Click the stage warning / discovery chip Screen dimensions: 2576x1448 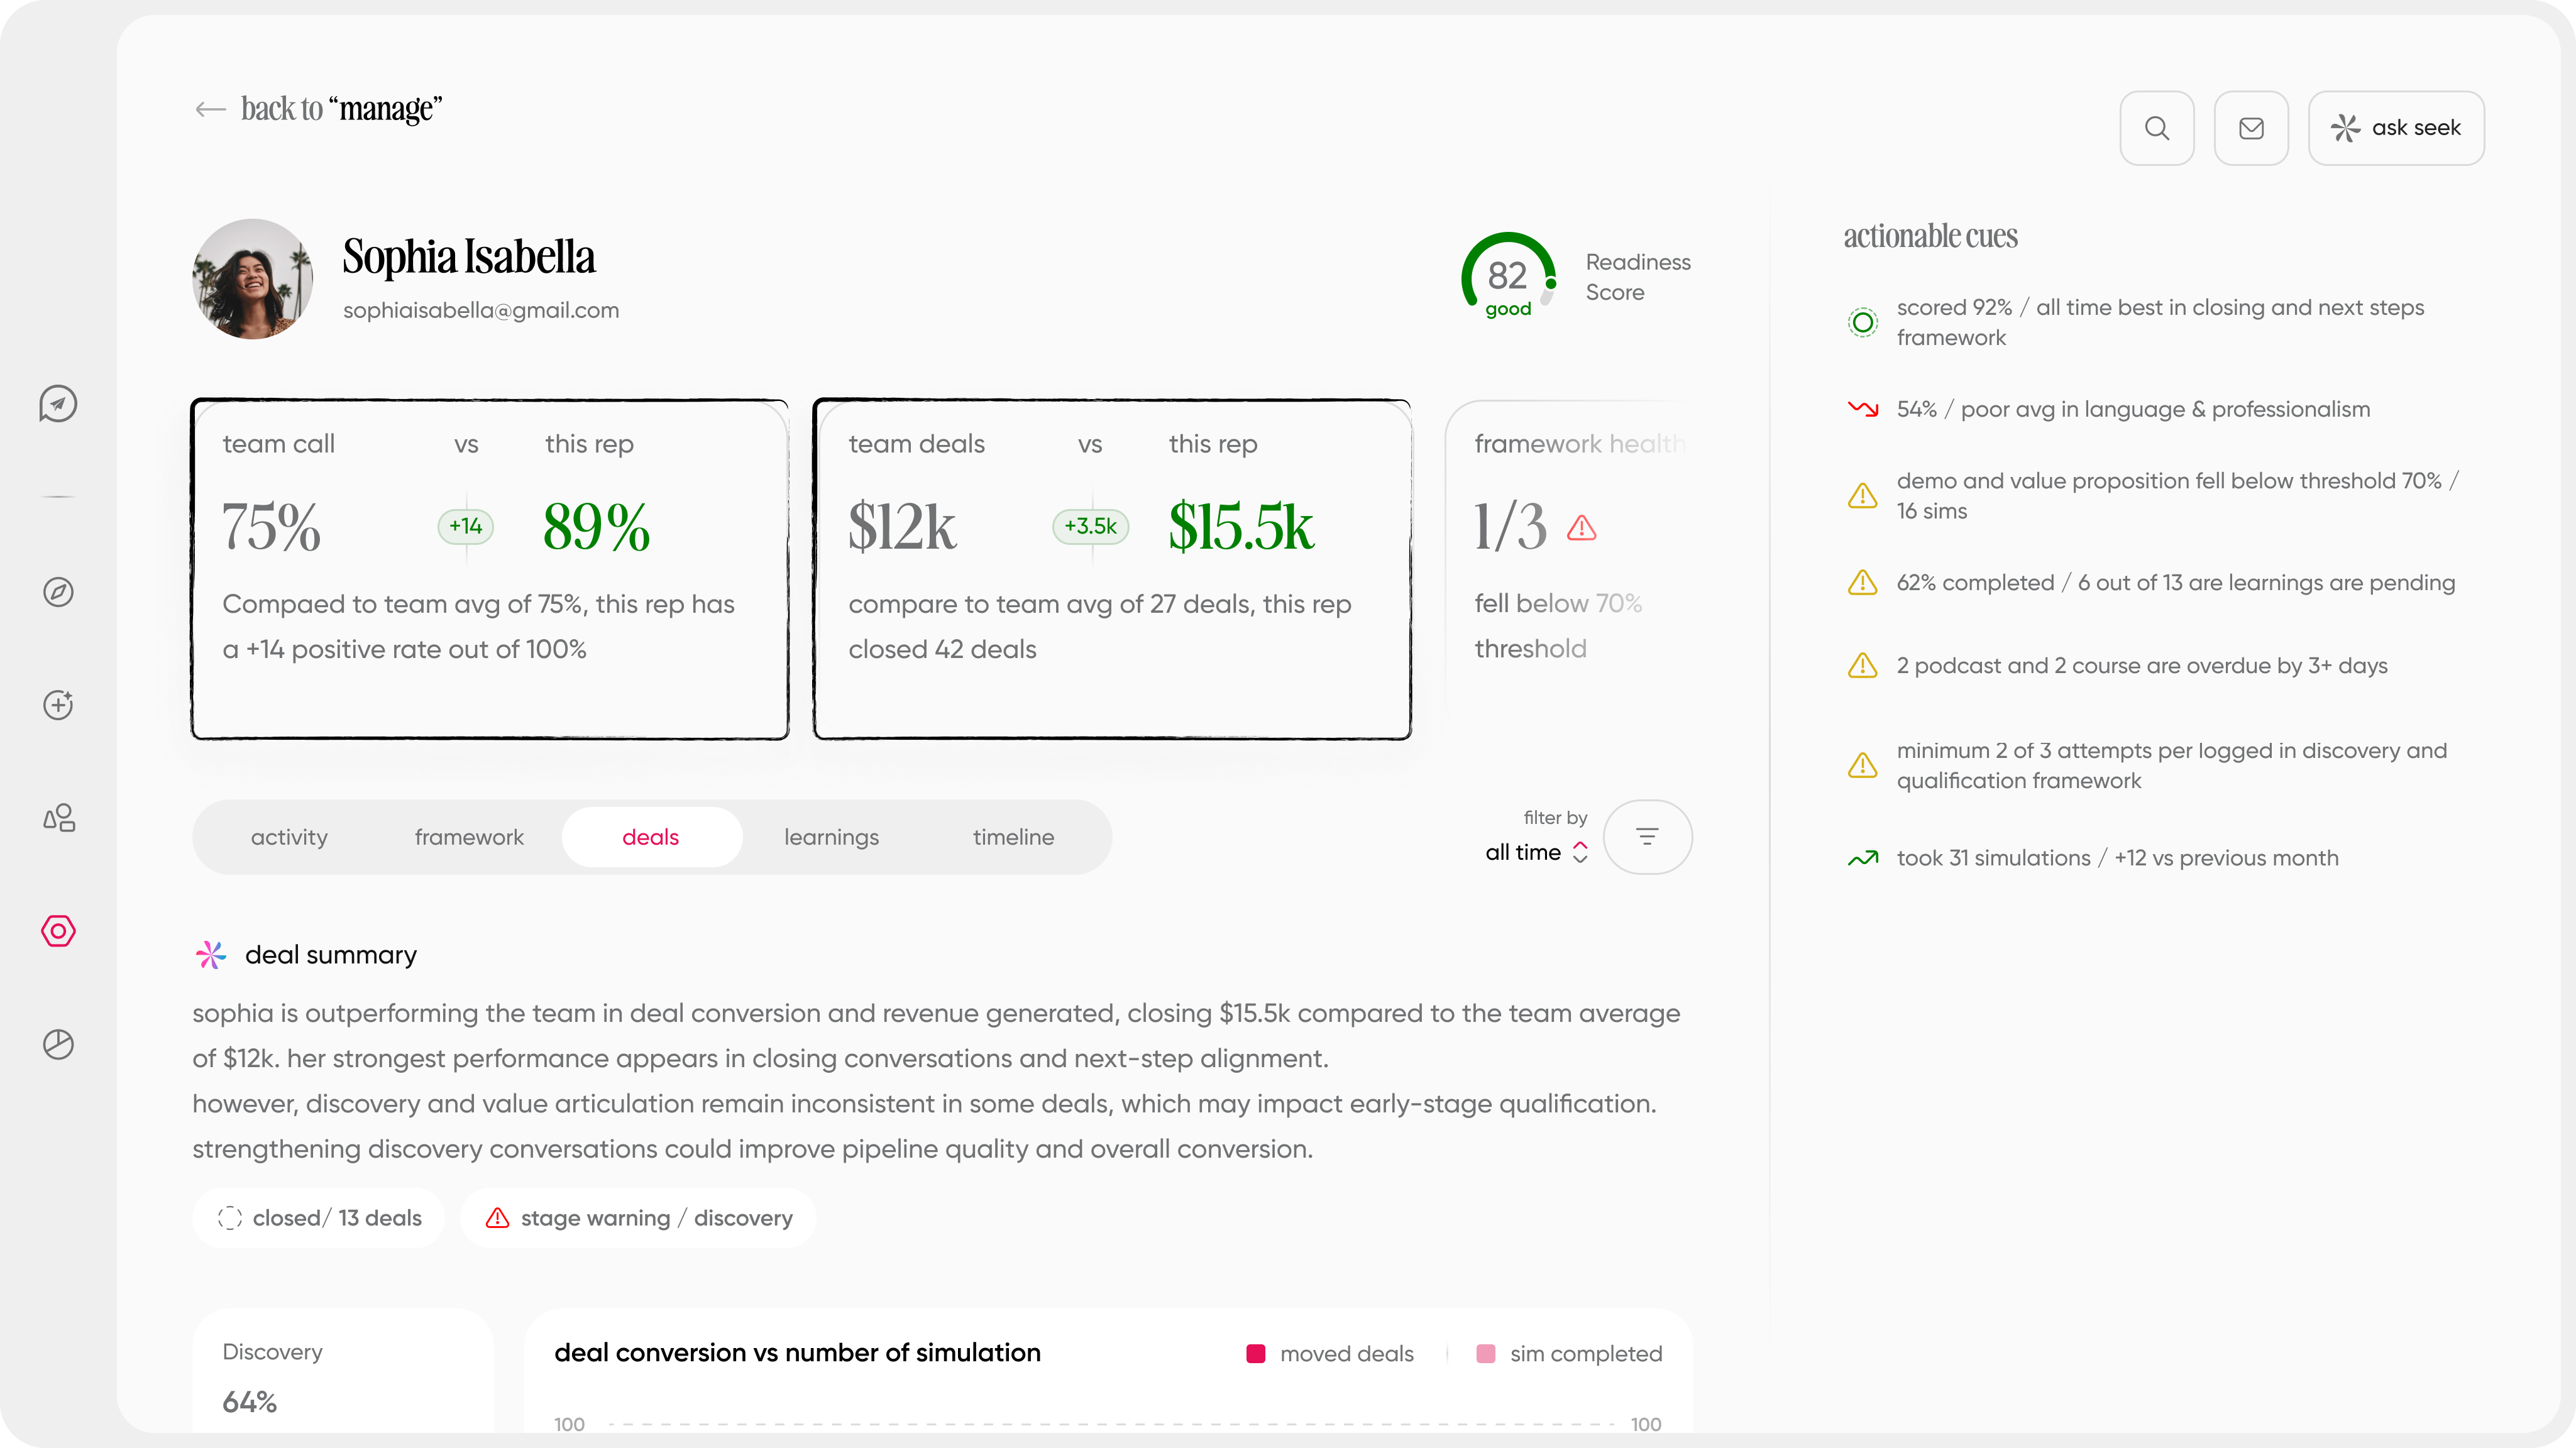(638, 1218)
